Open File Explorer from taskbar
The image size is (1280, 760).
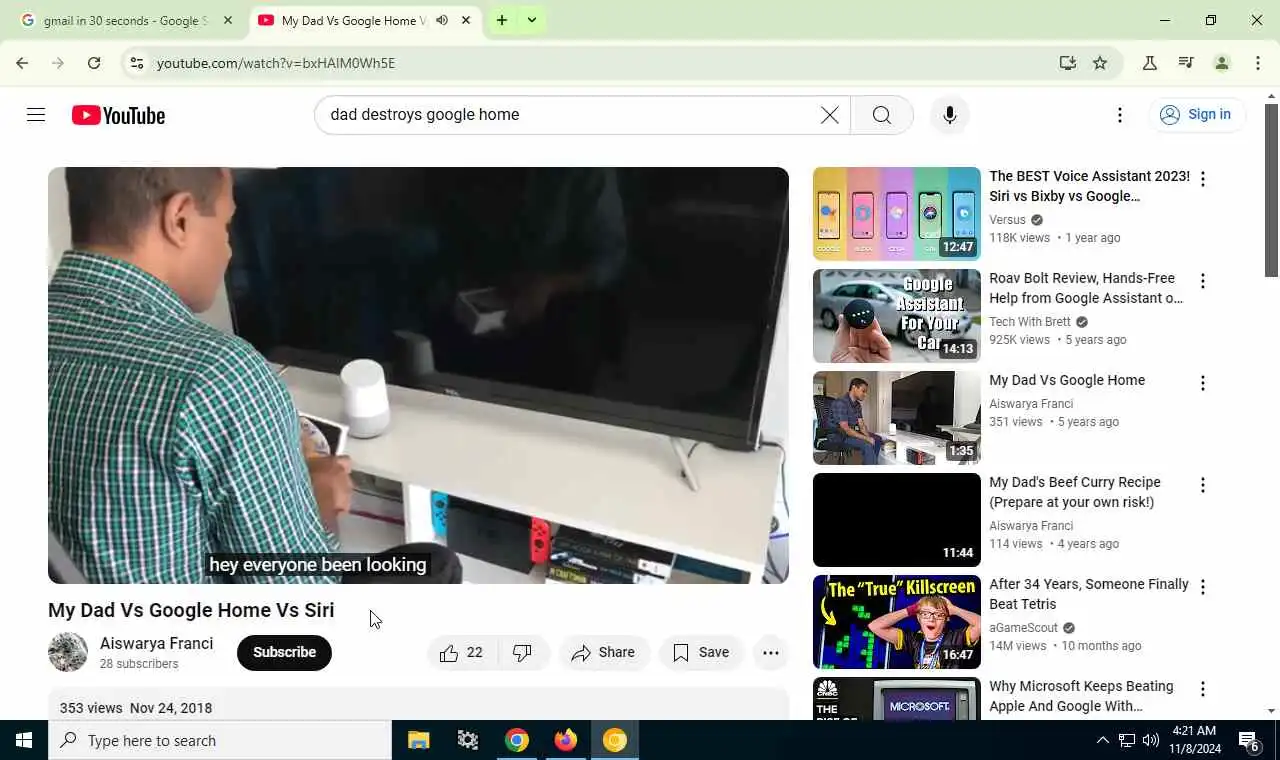coord(419,740)
